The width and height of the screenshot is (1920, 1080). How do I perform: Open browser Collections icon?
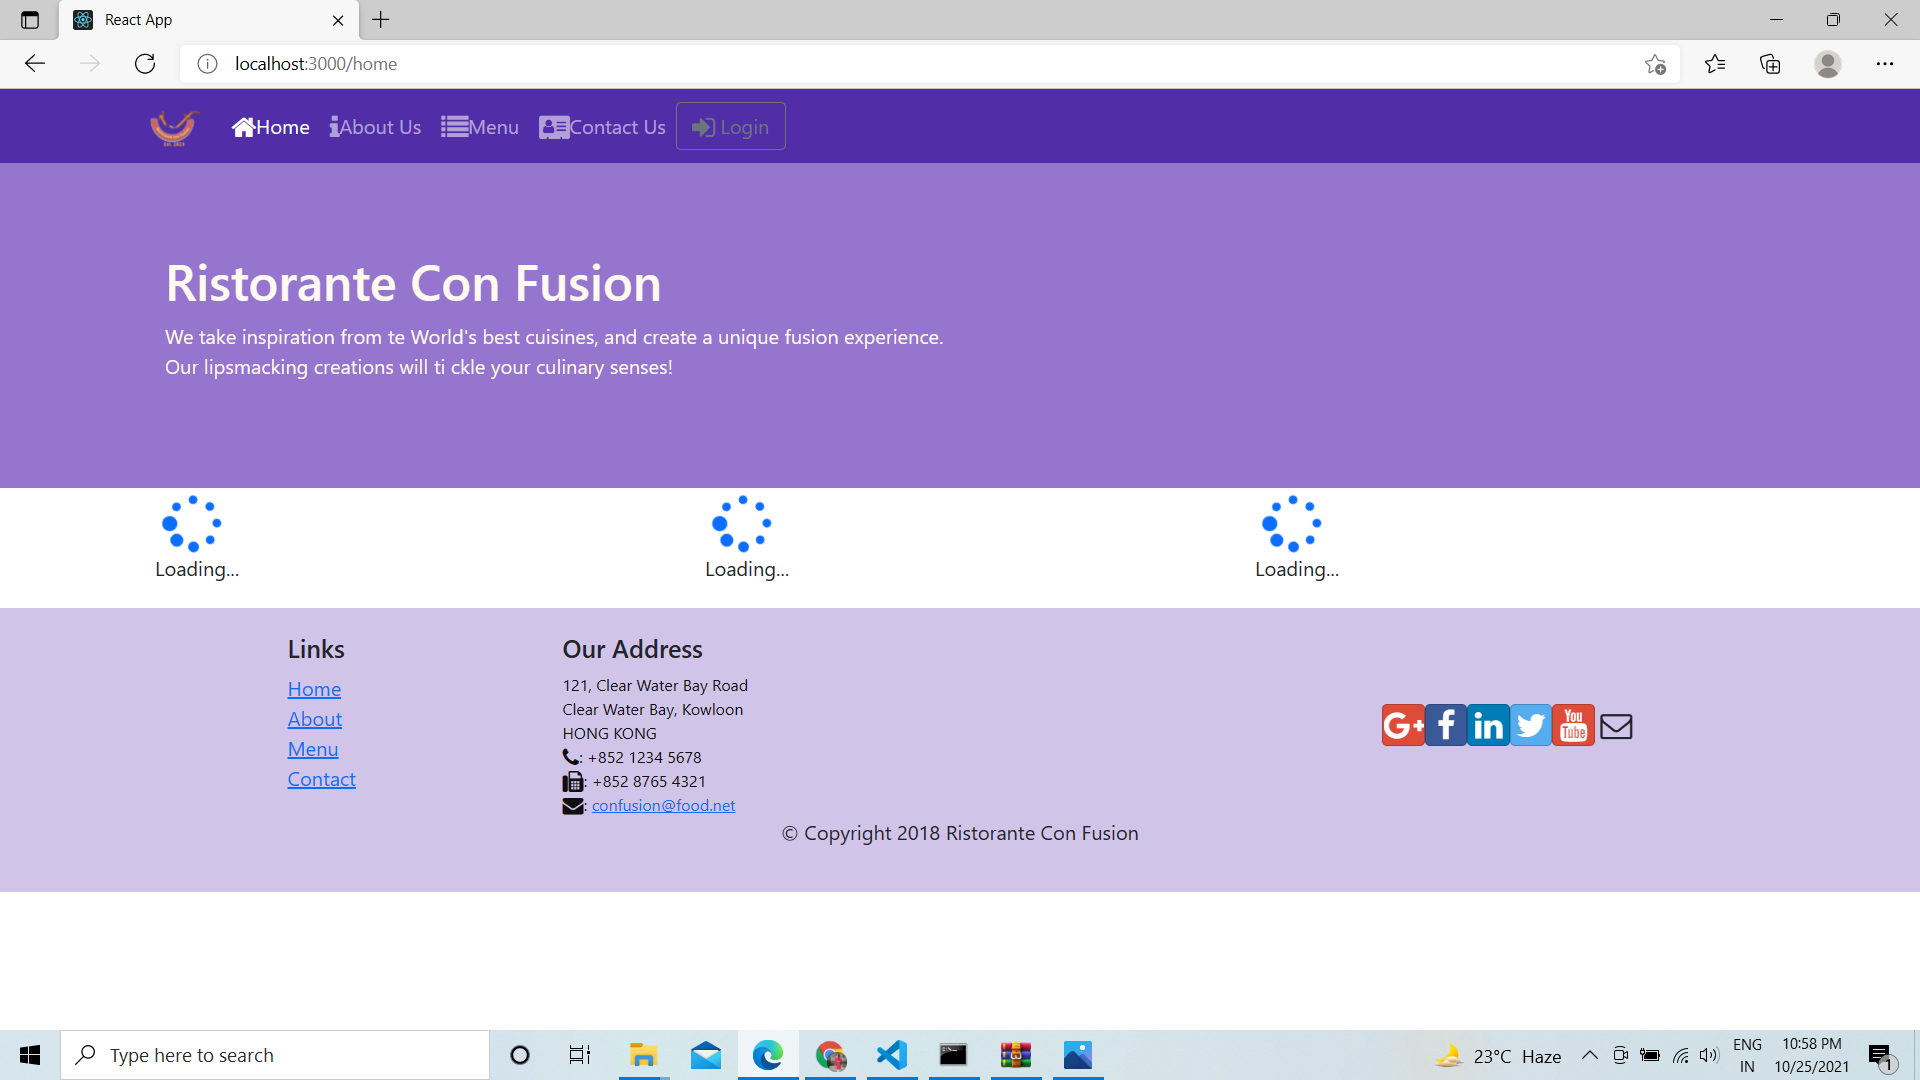tap(1770, 64)
